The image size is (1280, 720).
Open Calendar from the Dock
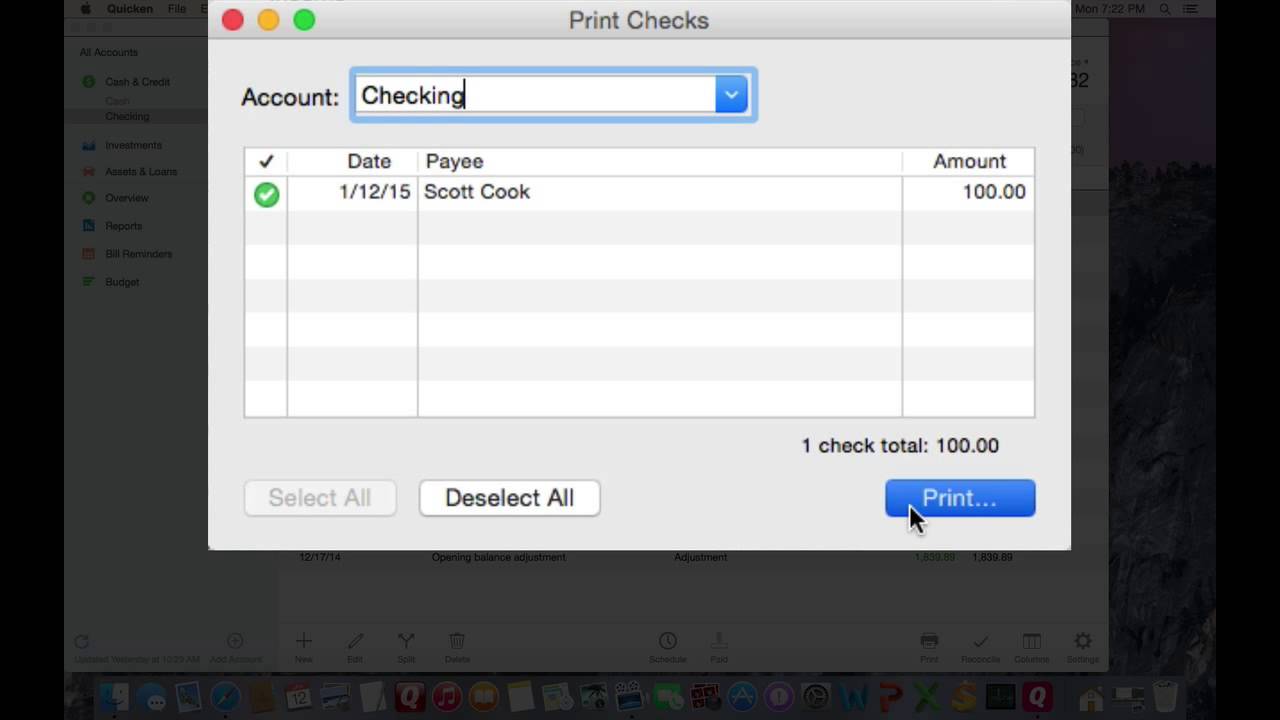point(298,697)
